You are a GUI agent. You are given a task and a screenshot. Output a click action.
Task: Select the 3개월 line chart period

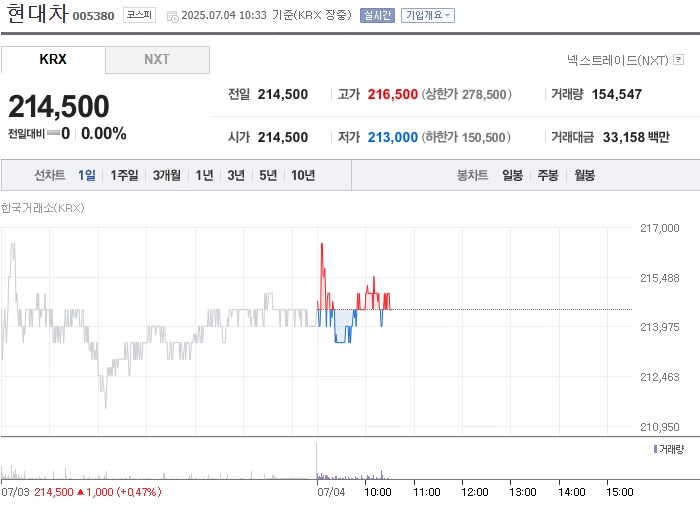coord(167,175)
